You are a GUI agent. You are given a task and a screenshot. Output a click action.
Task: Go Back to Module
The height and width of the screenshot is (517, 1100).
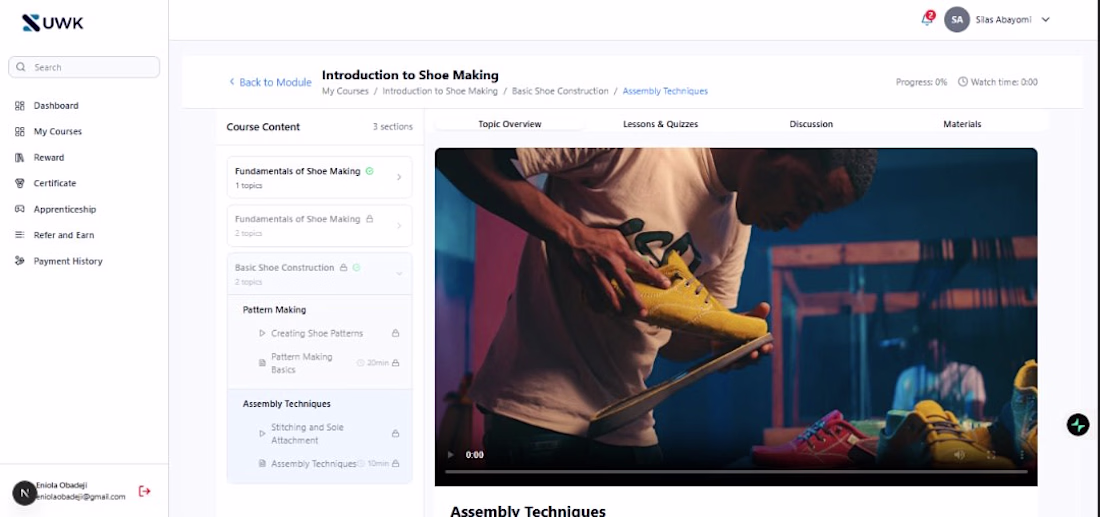coord(270,82)
